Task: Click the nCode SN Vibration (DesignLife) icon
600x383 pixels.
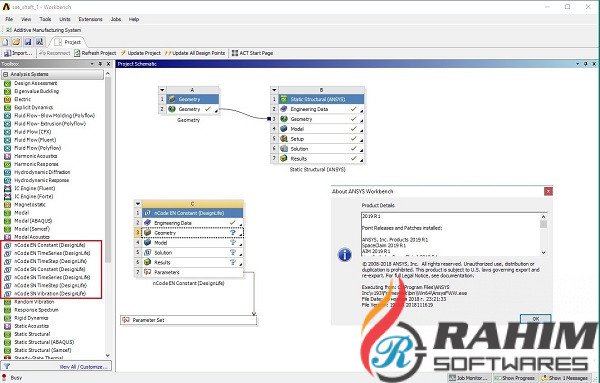Action: coord(7,294)
